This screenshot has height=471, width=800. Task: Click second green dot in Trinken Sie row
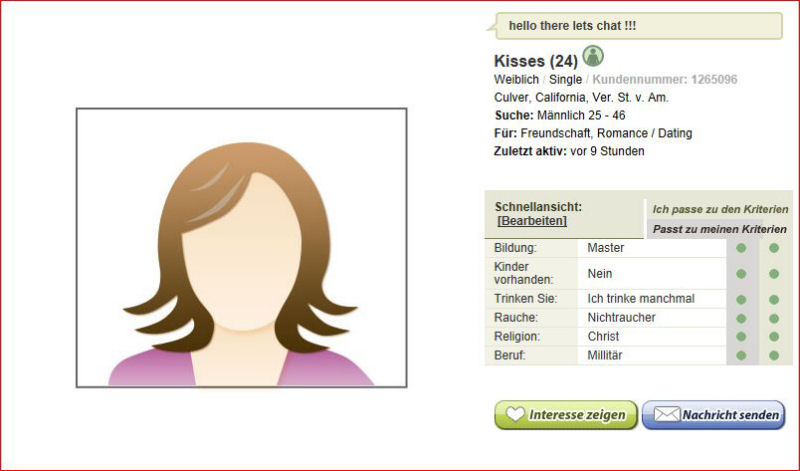[774, 300]
